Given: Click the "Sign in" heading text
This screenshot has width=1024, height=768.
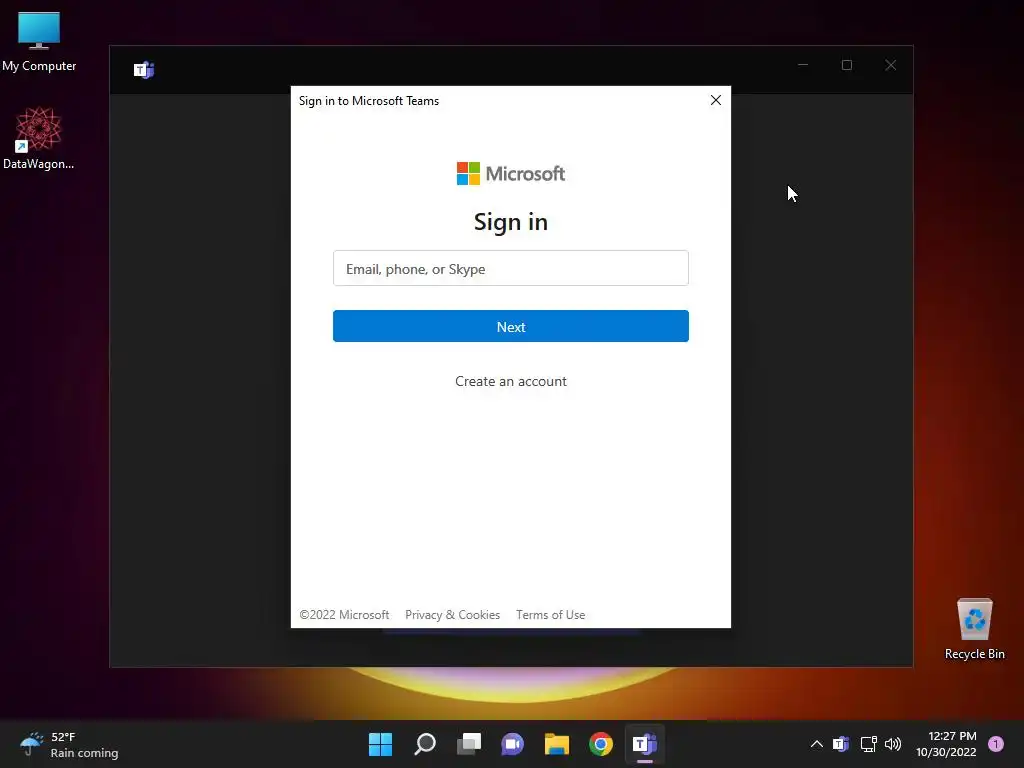Looking at the screenshot, I should [511, 222].
